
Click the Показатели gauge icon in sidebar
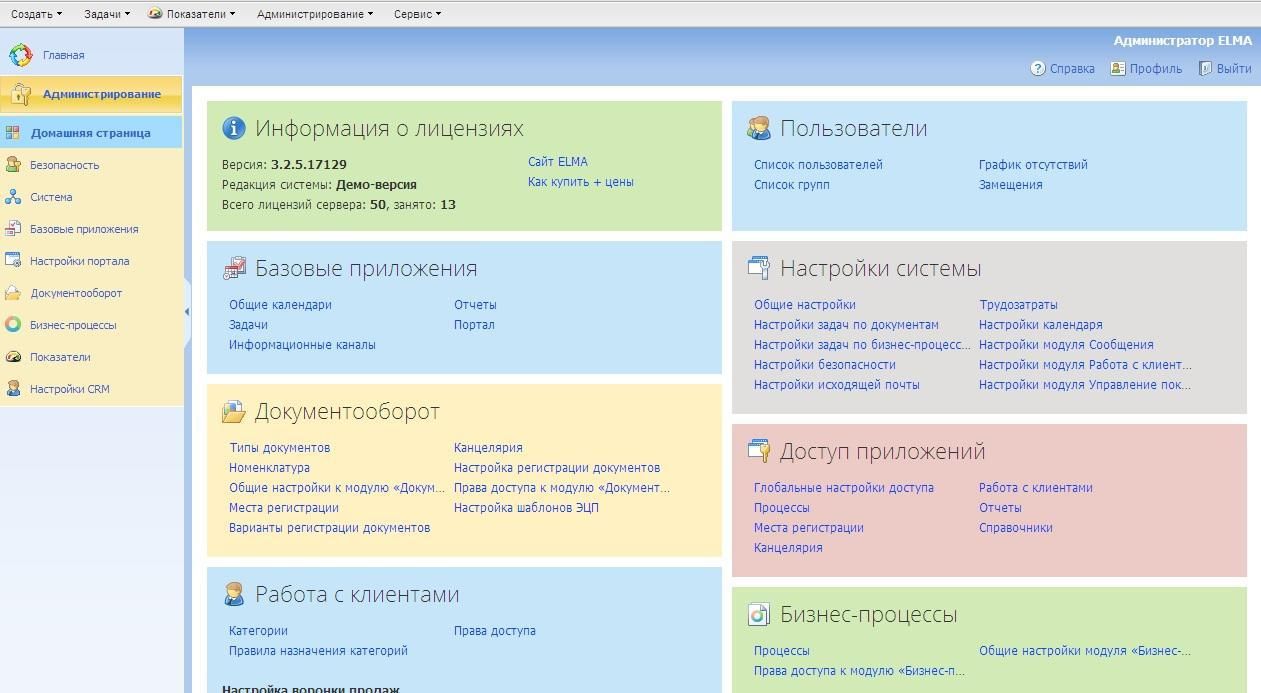[13, 357]
